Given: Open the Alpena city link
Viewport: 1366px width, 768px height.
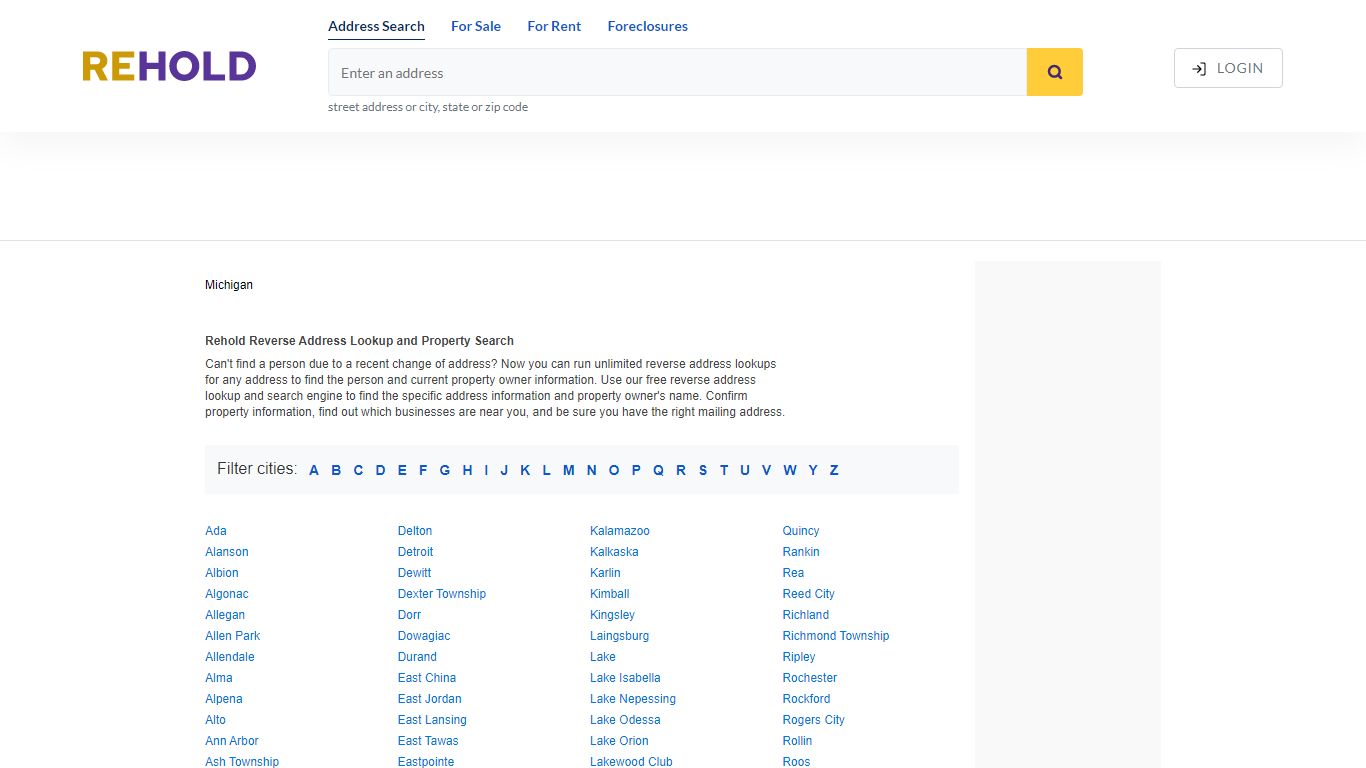Looking at the screenshot, I should pos(224,699).
